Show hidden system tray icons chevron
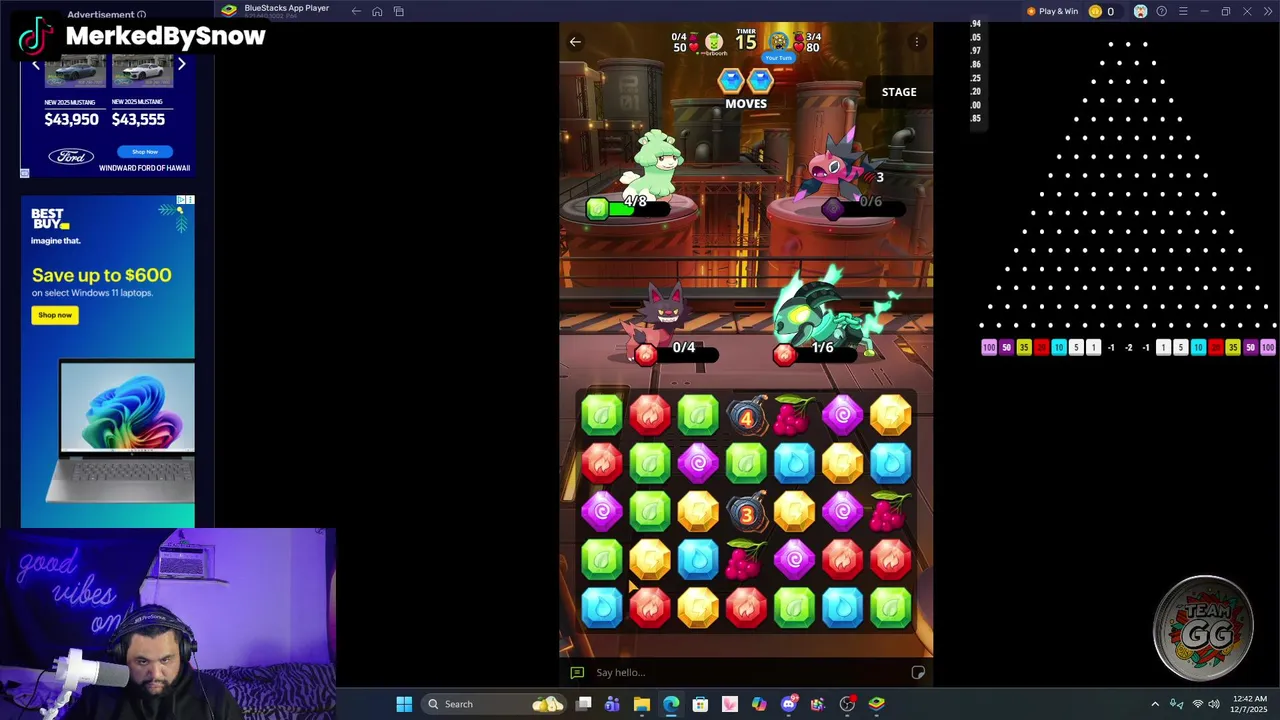The width and height of the screenshot is (1280, 720). pos(1155,704)
